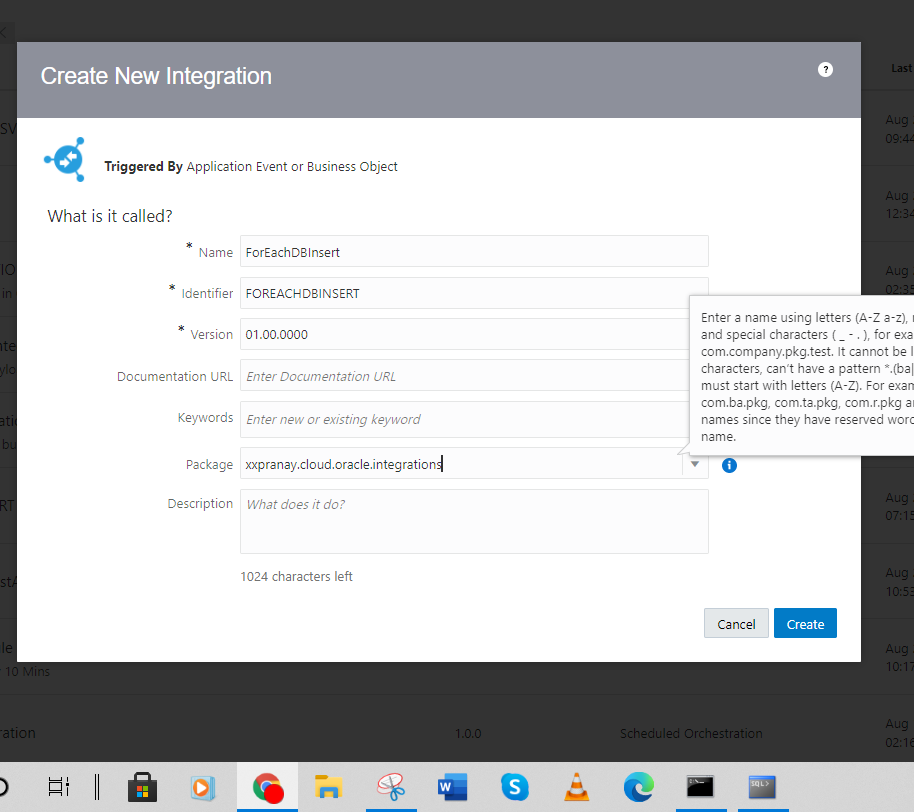Click the blue integration type icon

coord(64,159)
